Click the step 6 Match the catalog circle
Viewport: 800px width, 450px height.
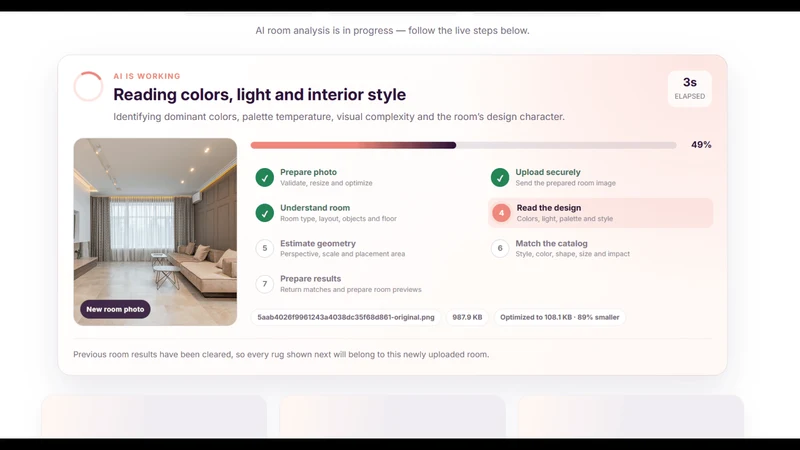tap(500, 248)
